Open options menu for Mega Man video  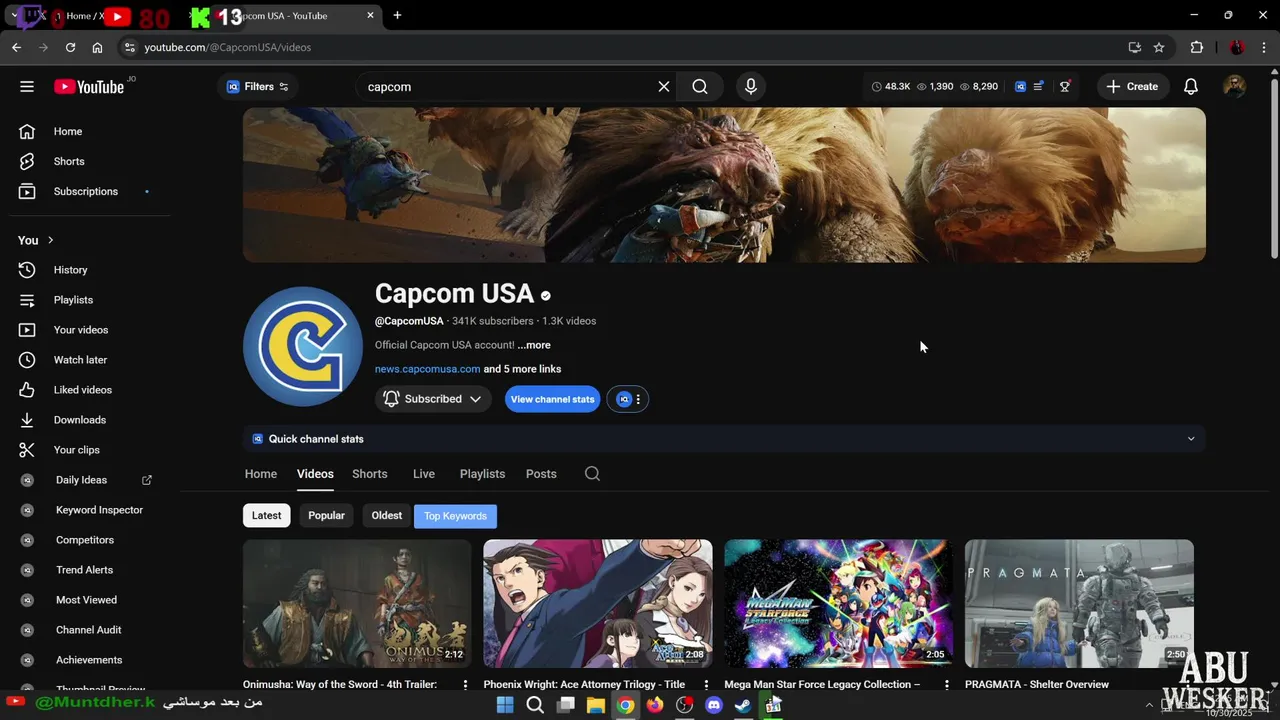coord(947,685)
